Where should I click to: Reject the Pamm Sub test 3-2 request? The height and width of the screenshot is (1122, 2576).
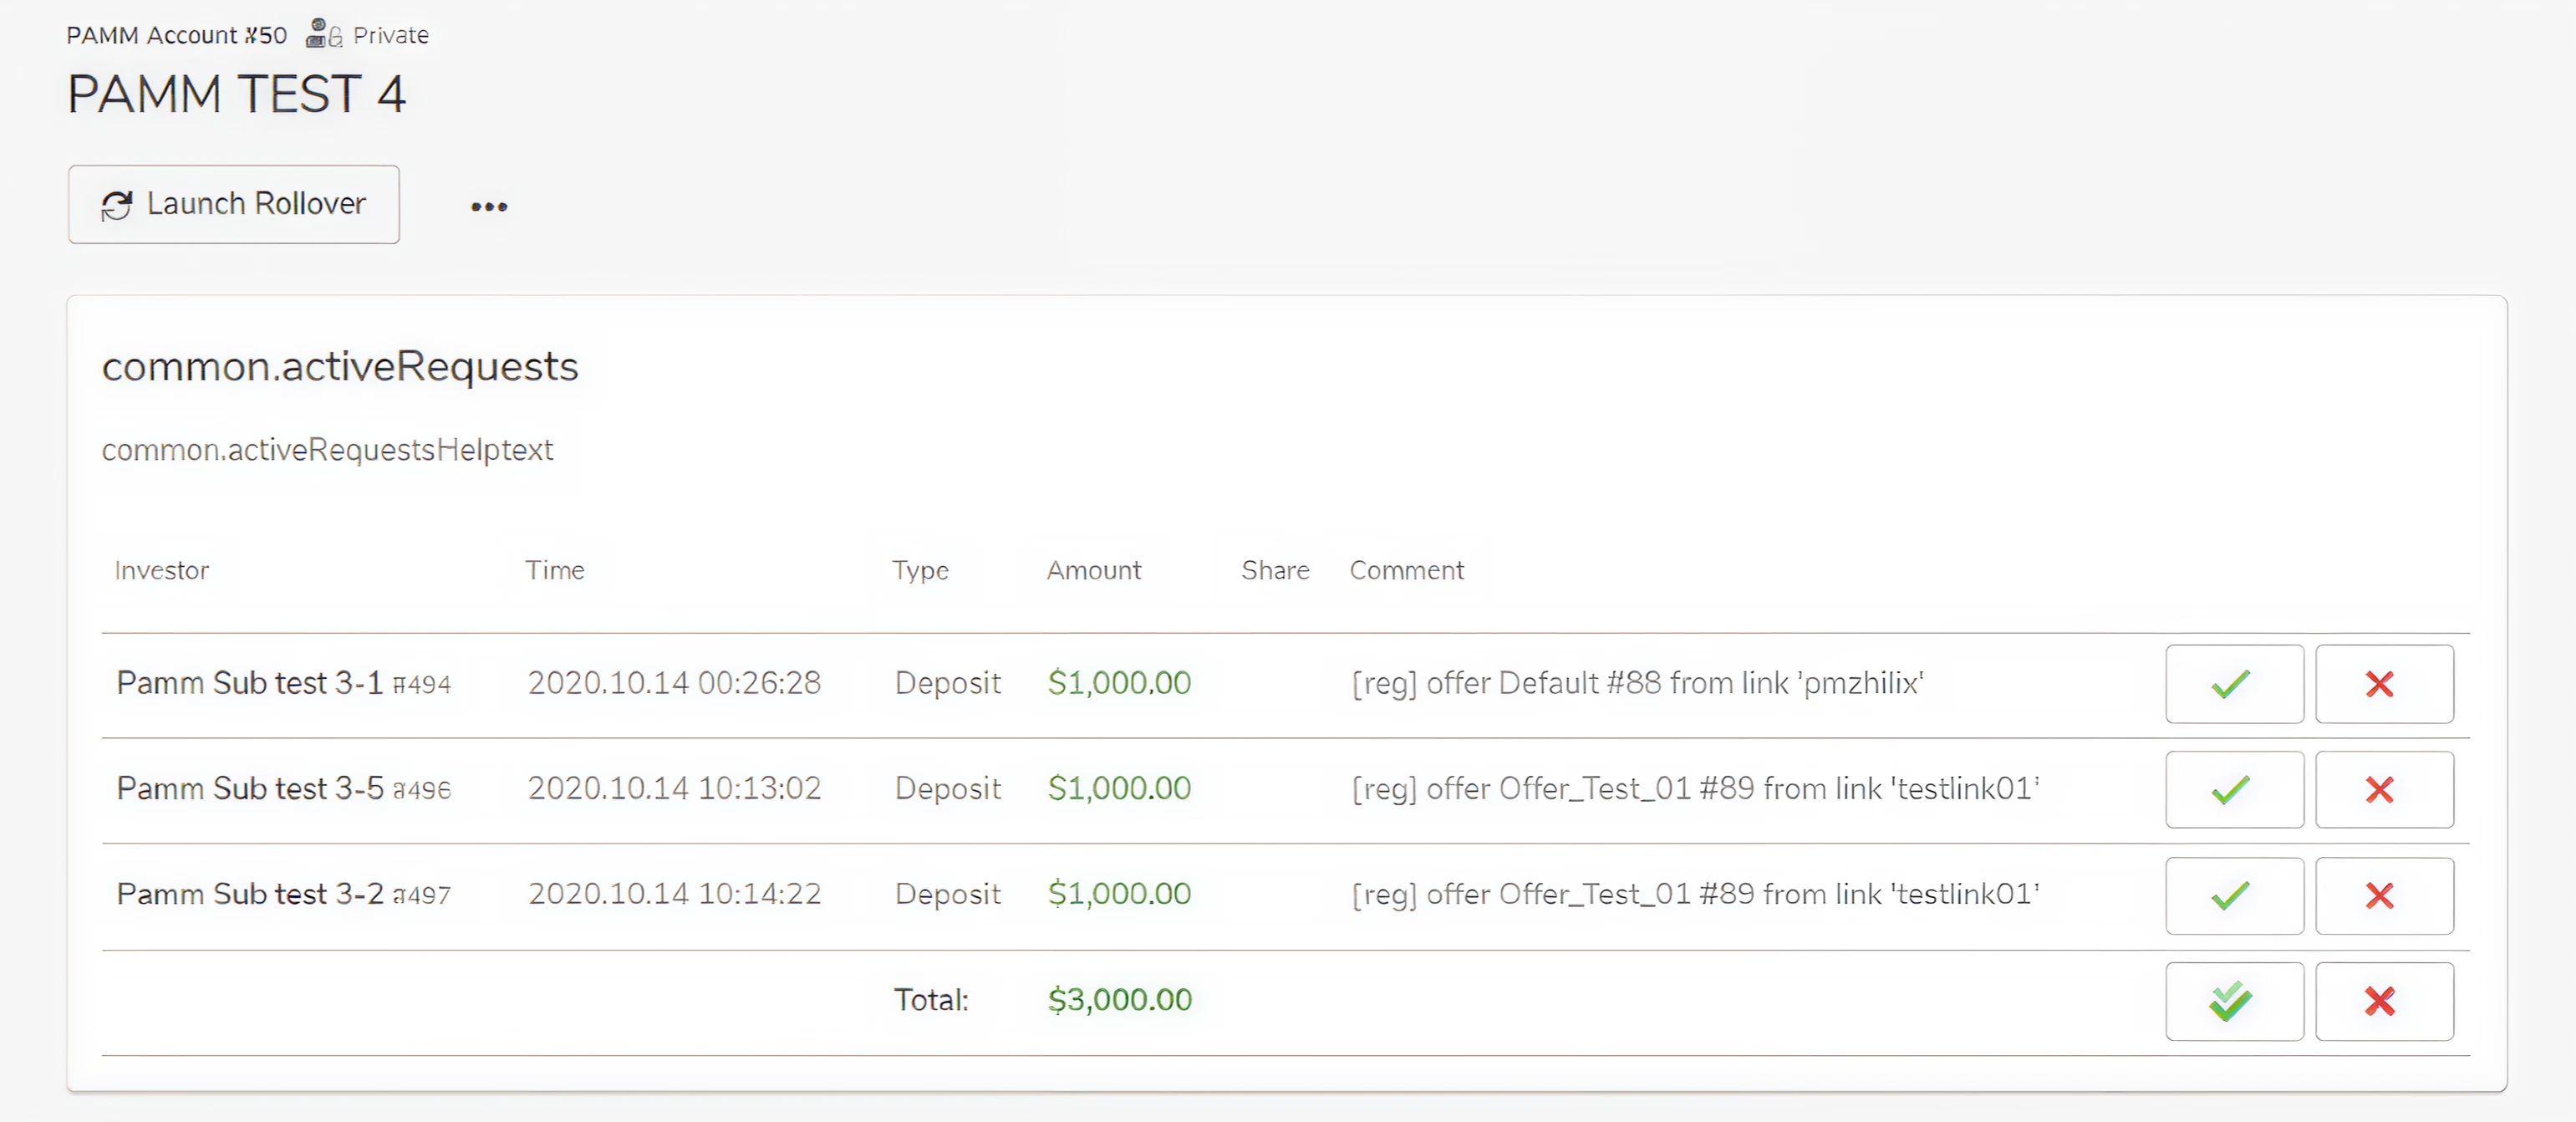tap(2383, 895)
